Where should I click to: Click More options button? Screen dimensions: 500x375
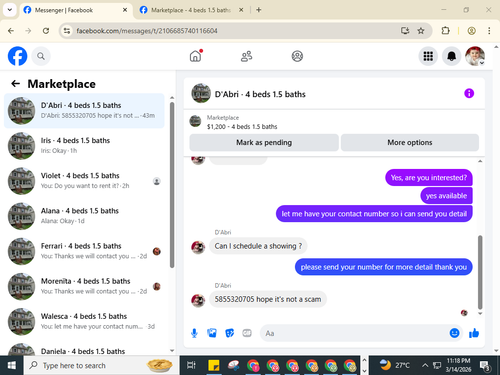tap(410, 143)
